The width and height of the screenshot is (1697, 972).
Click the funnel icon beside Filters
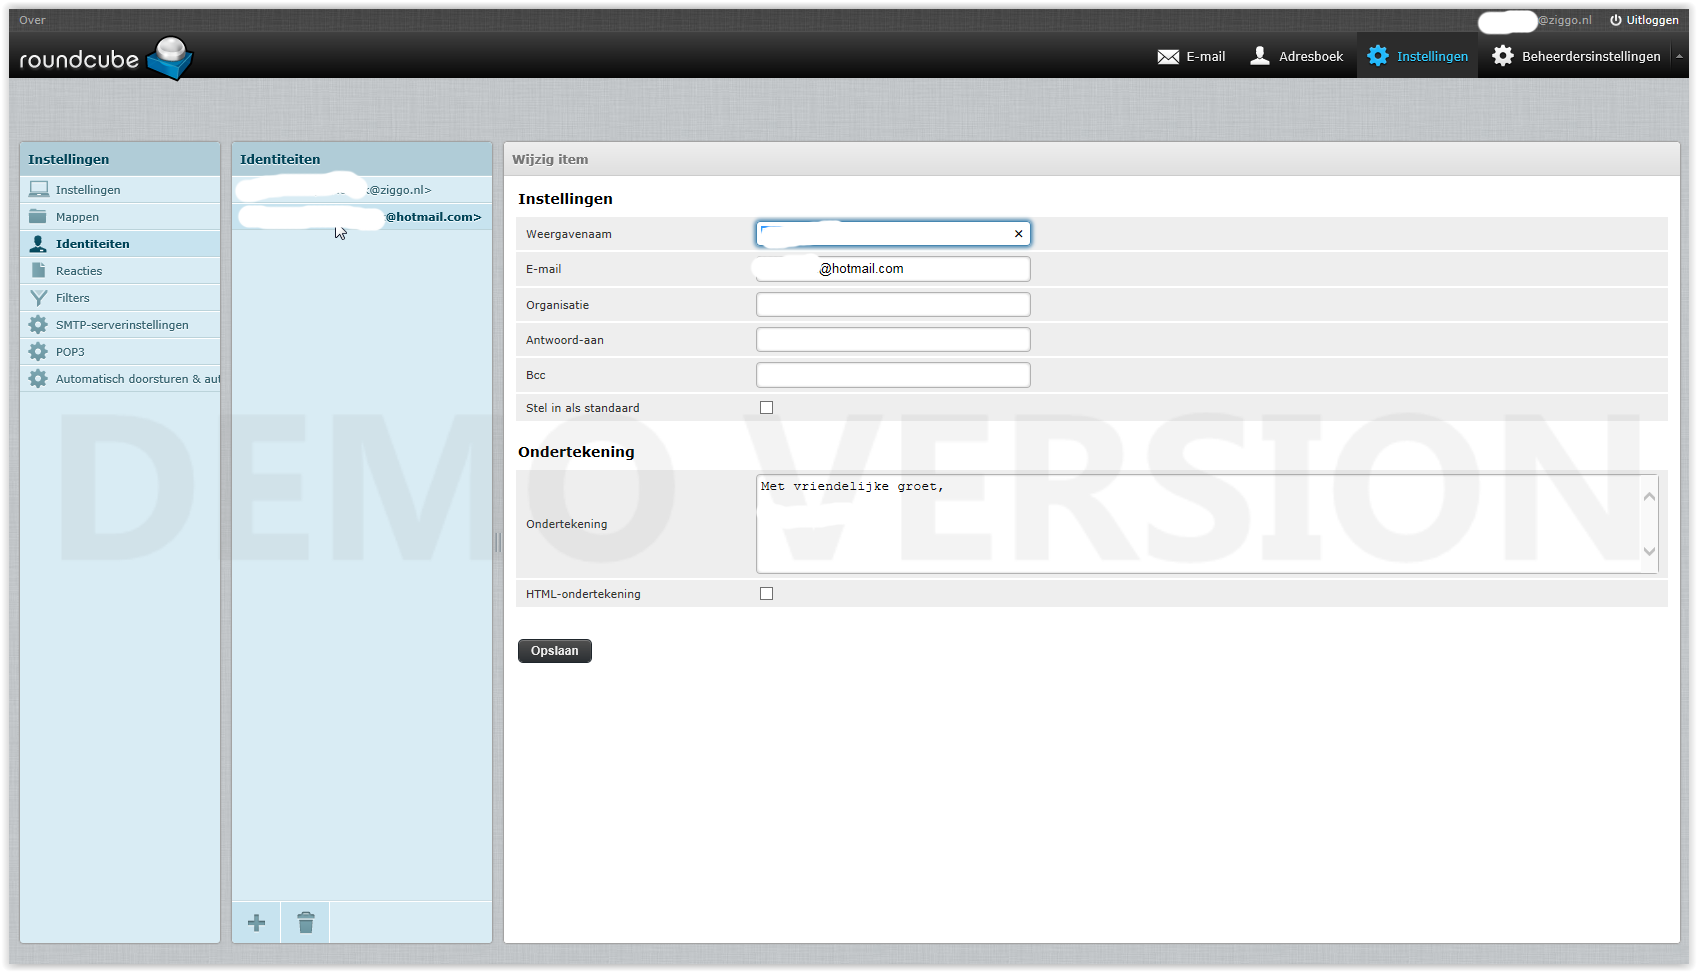[38, 297]
